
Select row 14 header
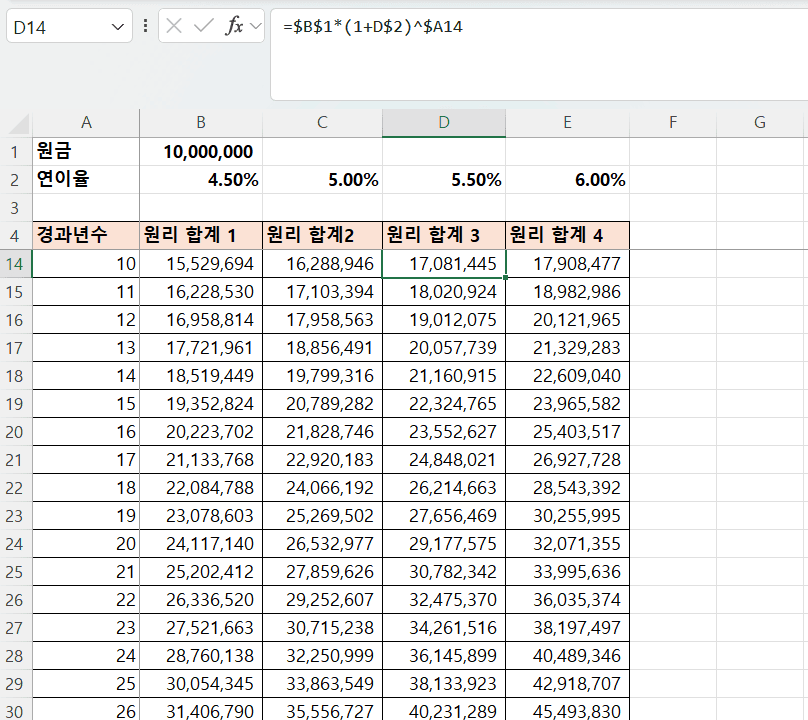pos(15,264)
